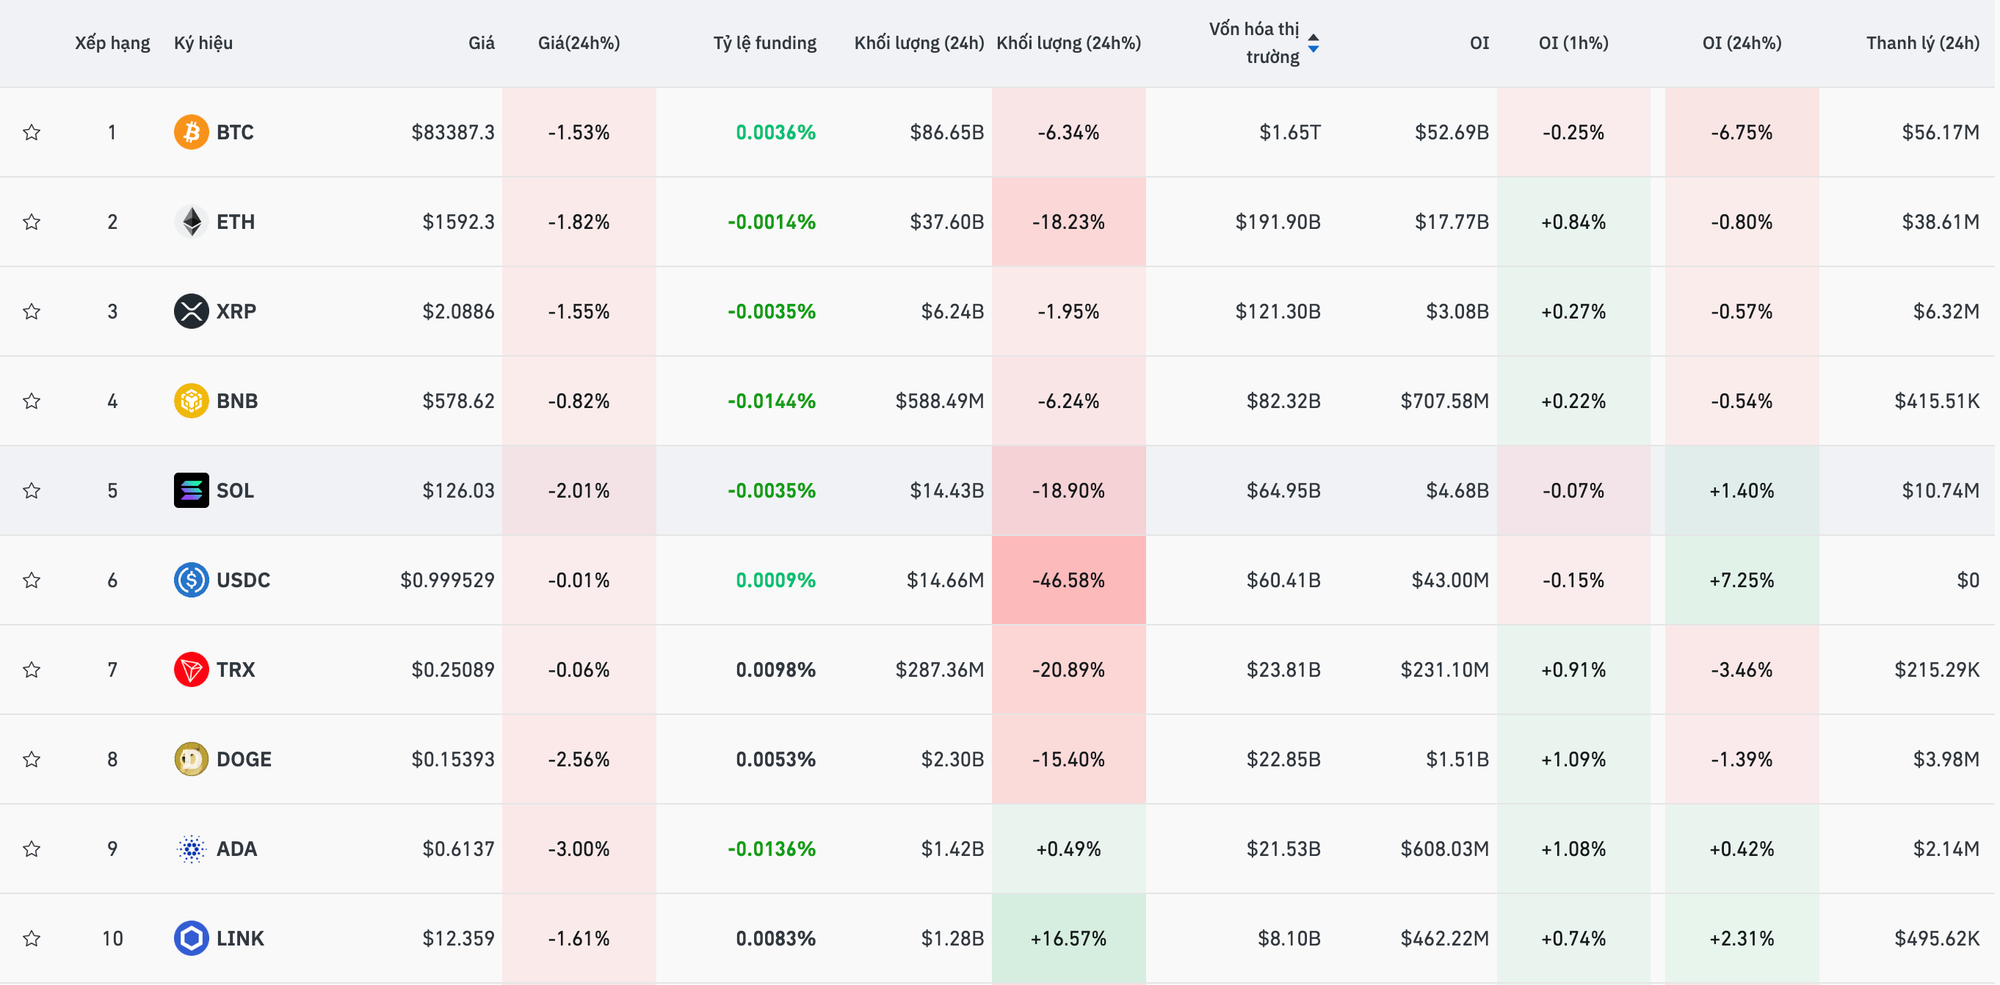Star the ADA row as favorite
2000x985 pixels.
[32, 849]
